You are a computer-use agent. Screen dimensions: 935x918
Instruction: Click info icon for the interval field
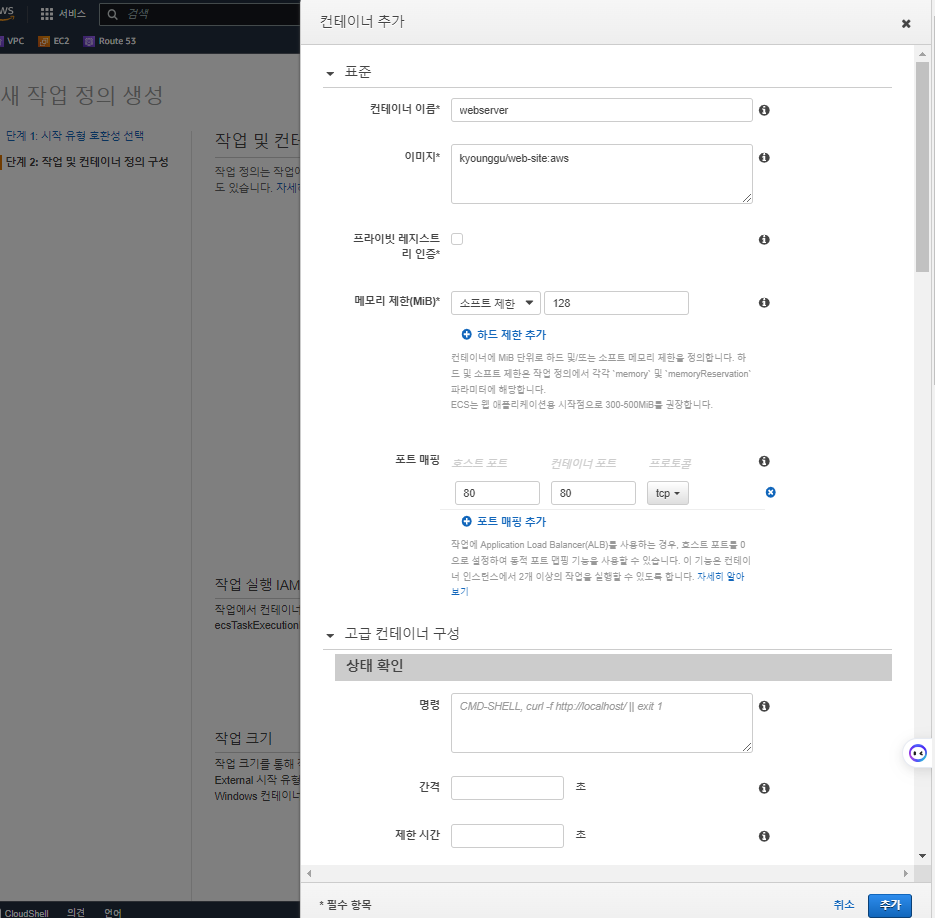(764, 789)
